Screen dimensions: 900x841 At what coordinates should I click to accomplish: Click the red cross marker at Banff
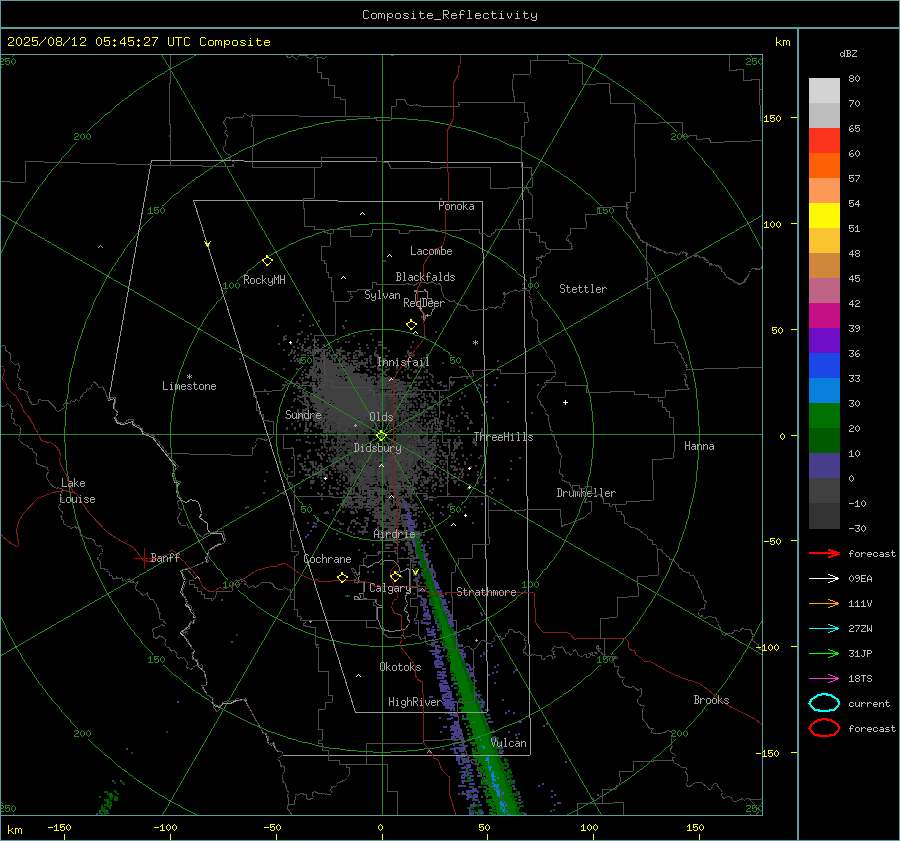tap(143, 558)
